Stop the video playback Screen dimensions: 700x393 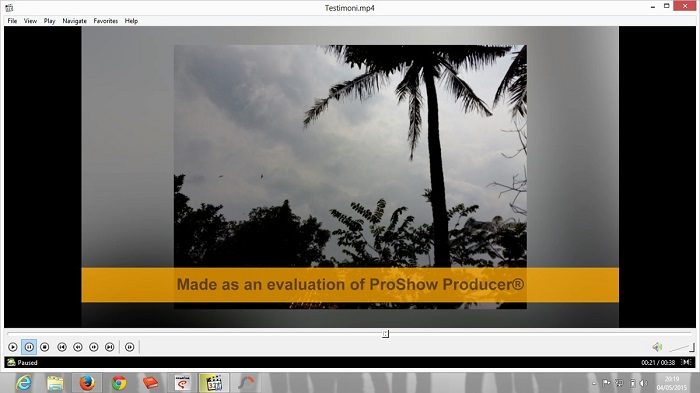coord(45,347)
